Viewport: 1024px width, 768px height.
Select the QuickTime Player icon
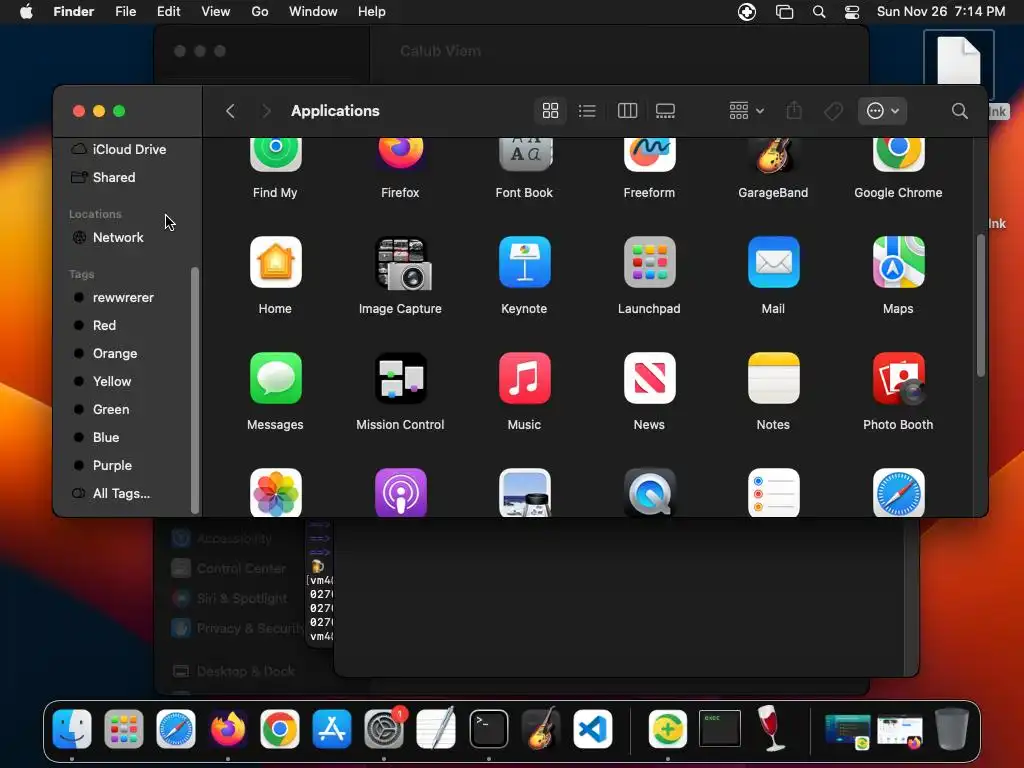point(649,492)
